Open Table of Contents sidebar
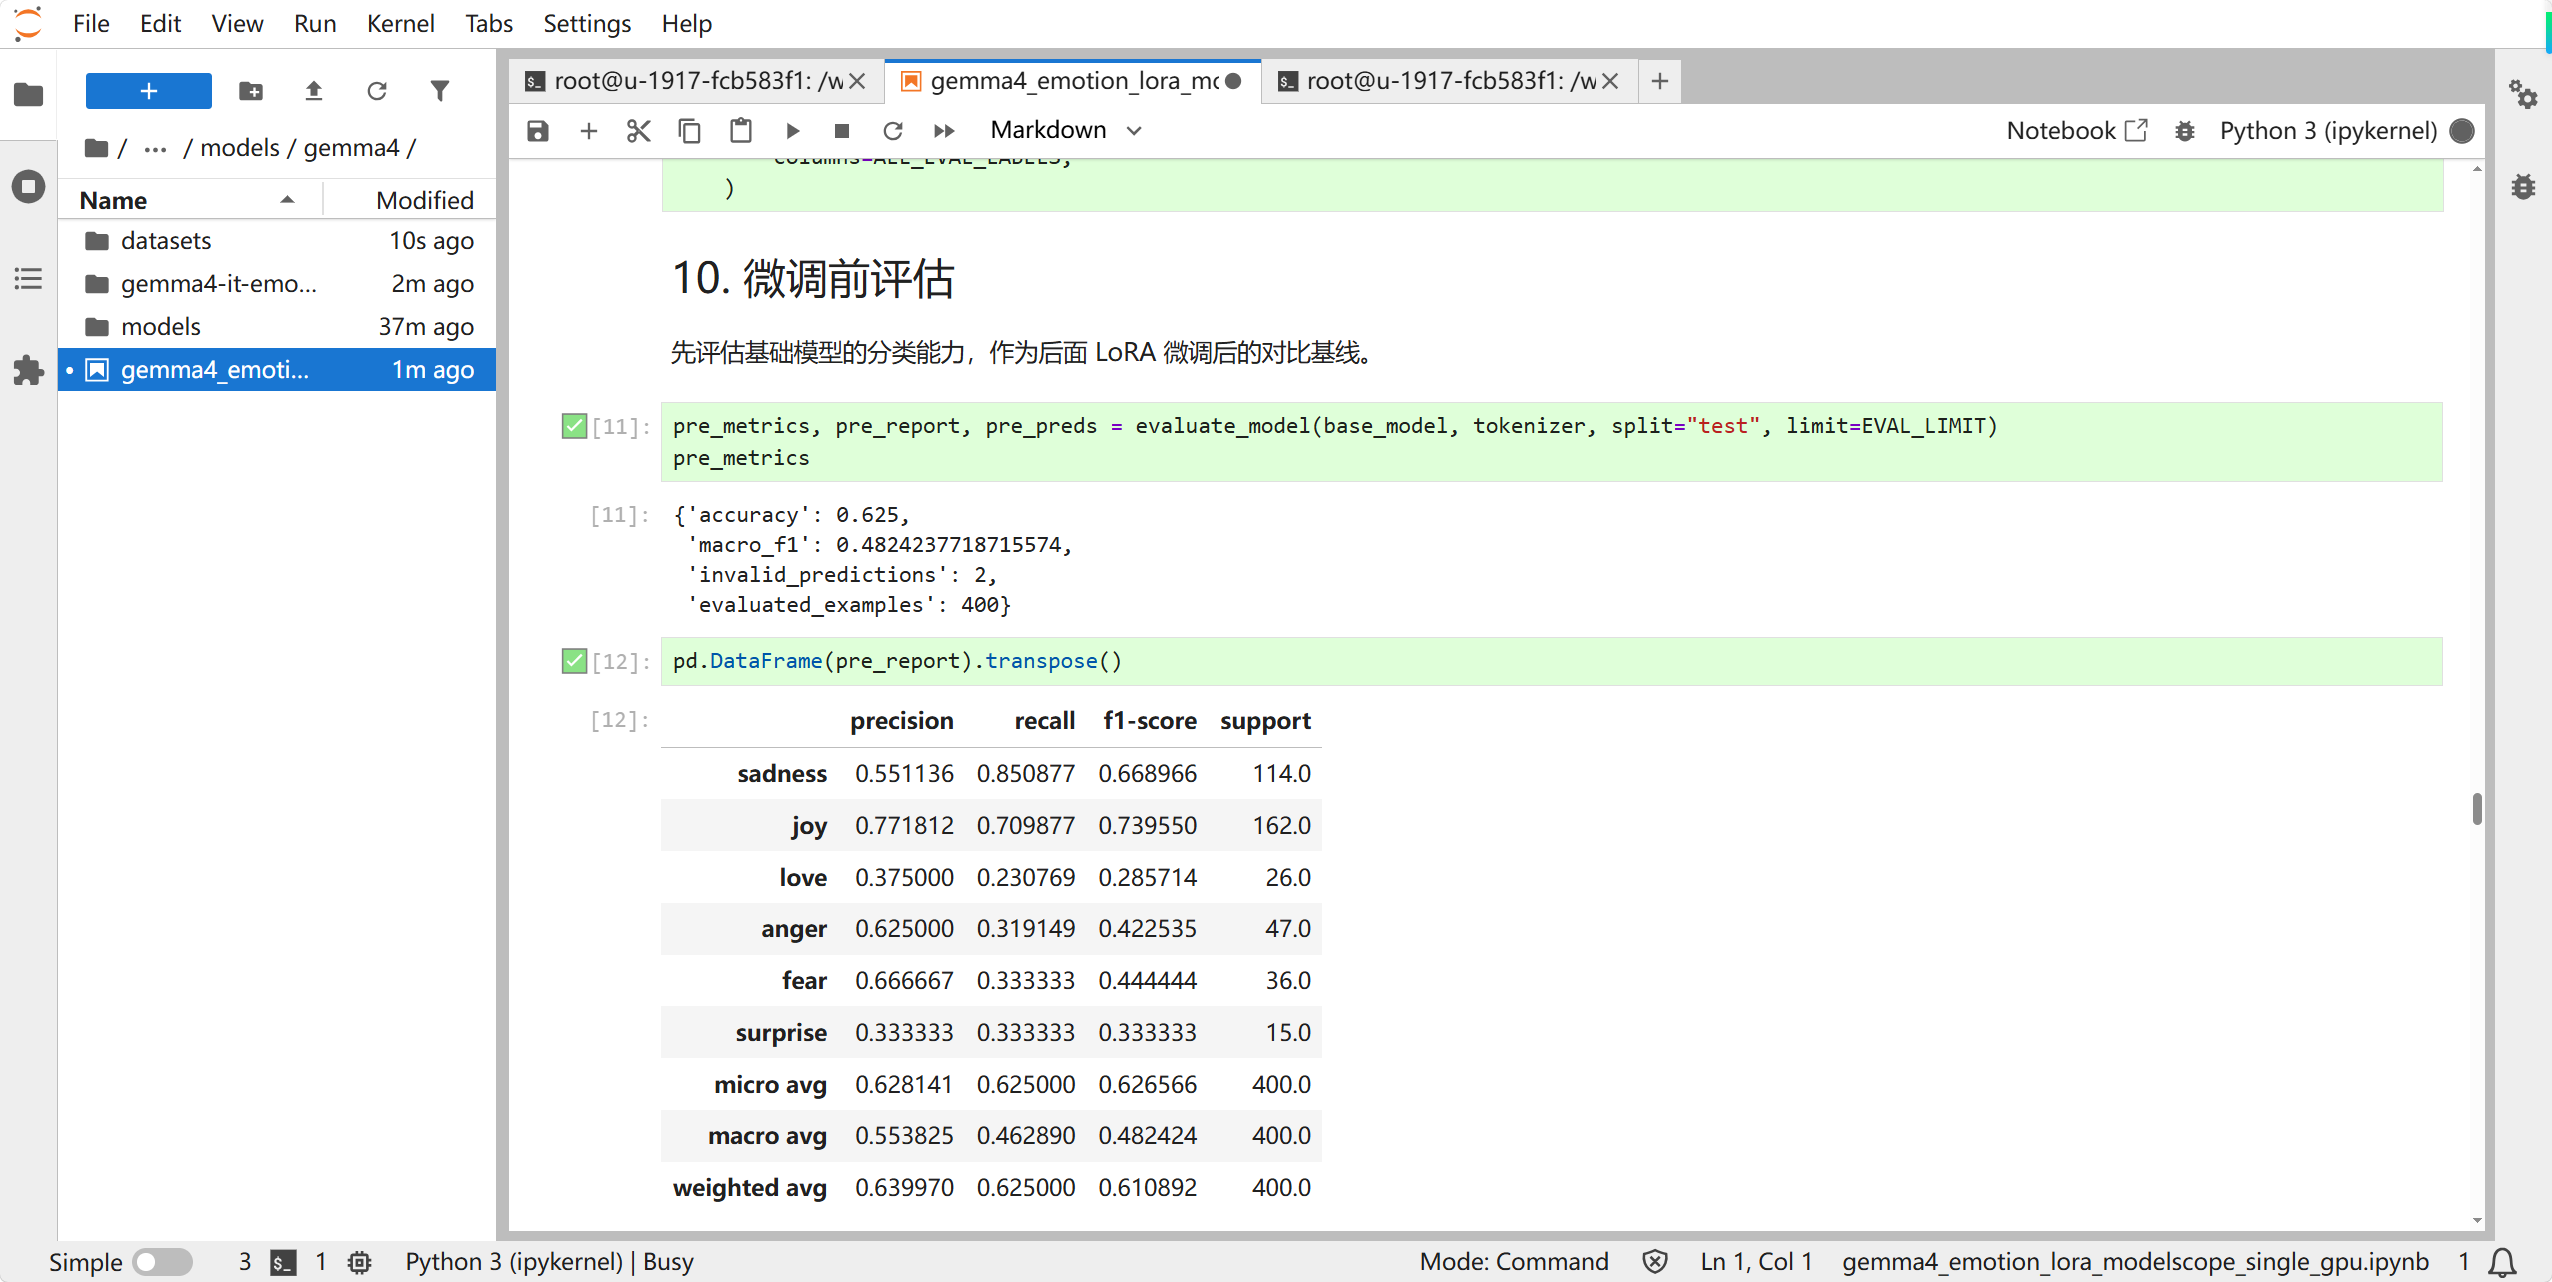The image size is (2552, 1282). (x=28, y=279)
